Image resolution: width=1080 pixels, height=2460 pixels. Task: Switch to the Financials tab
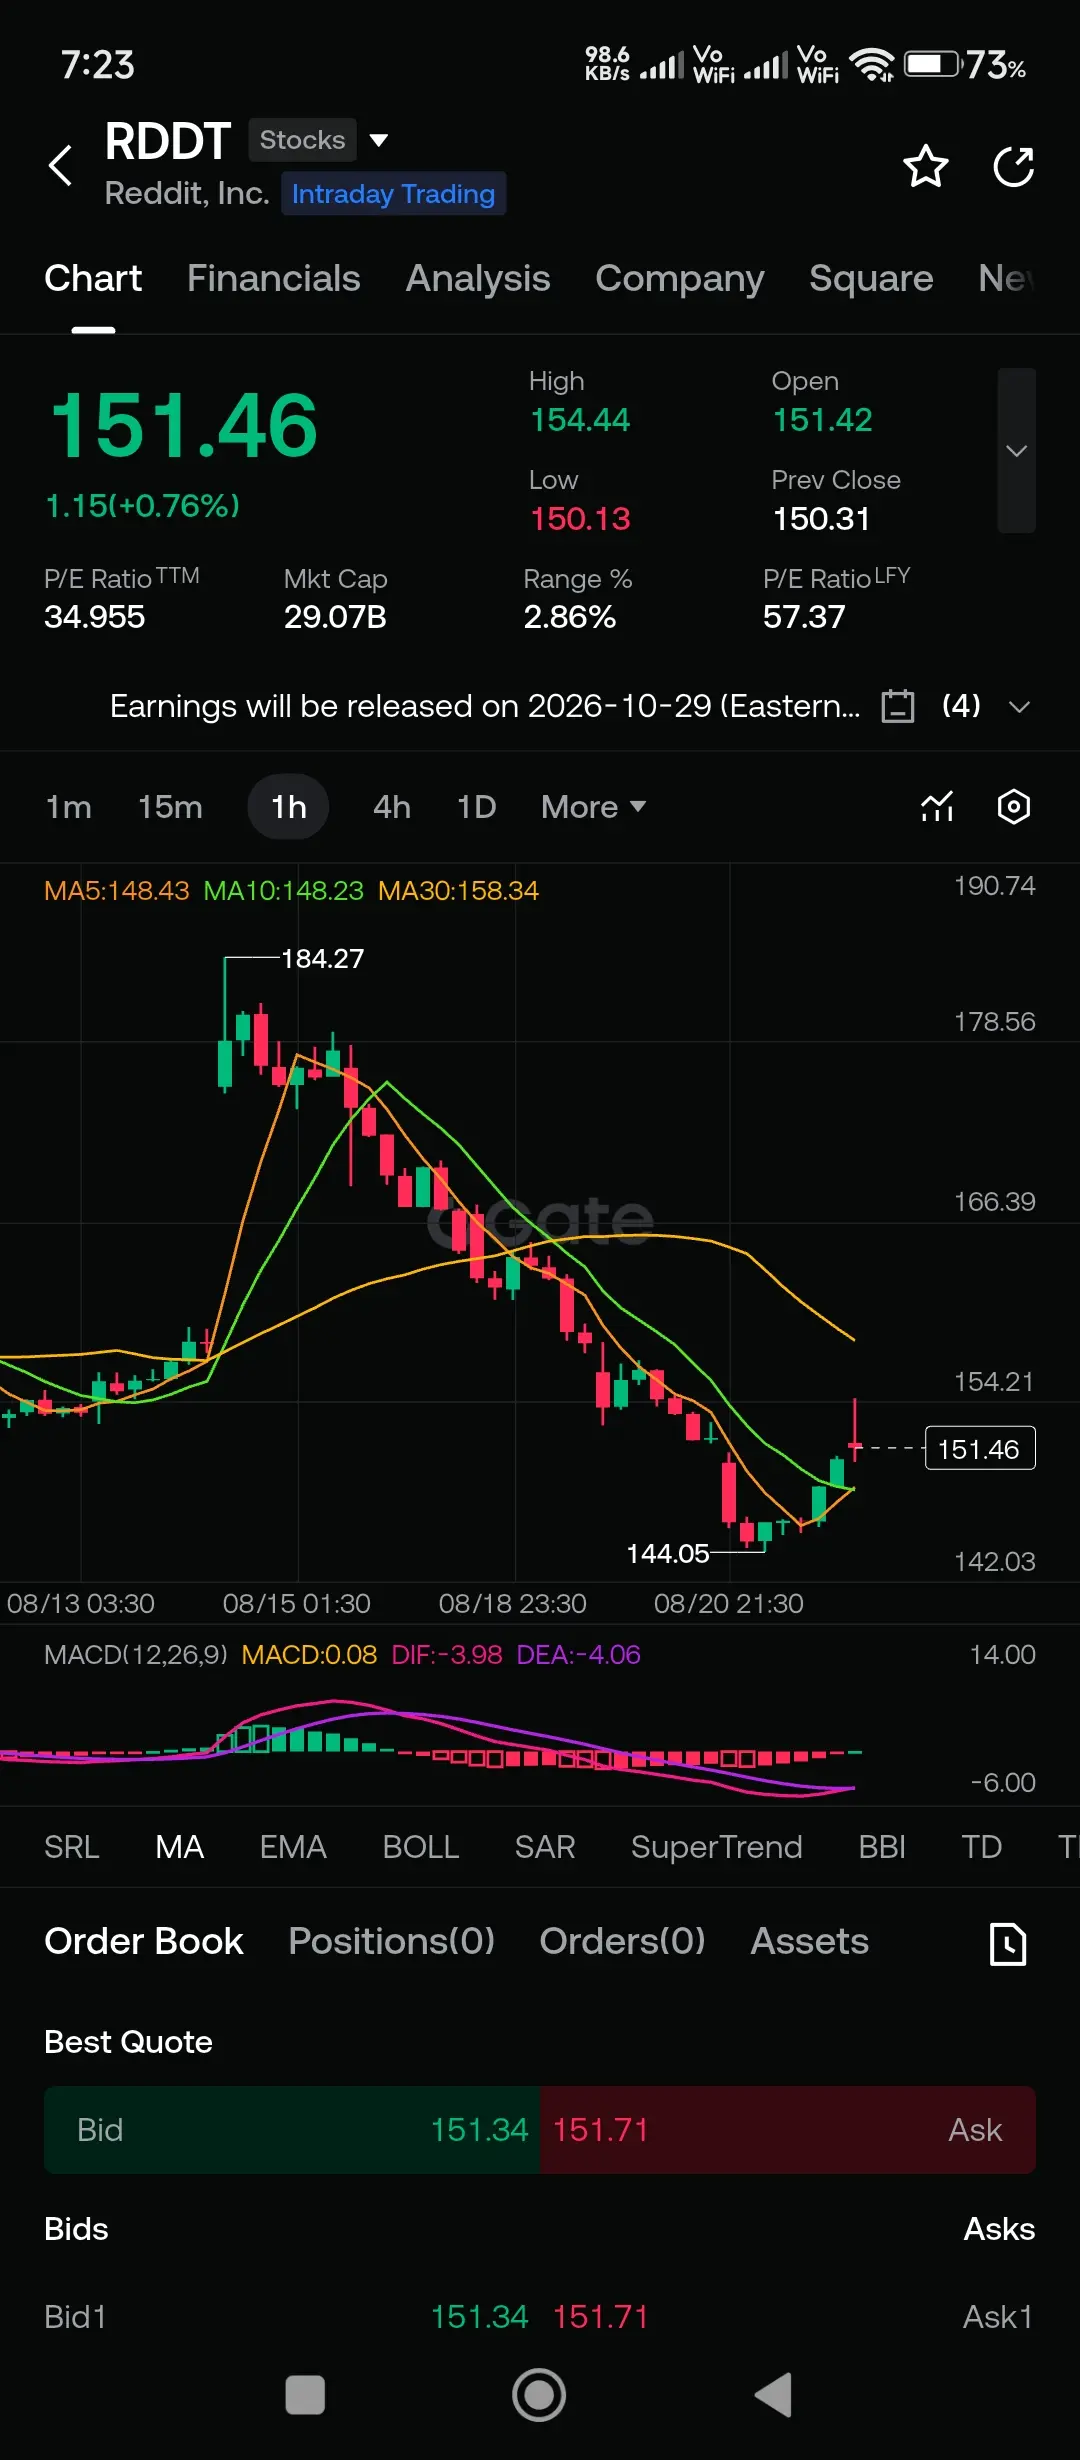(273, 278)
